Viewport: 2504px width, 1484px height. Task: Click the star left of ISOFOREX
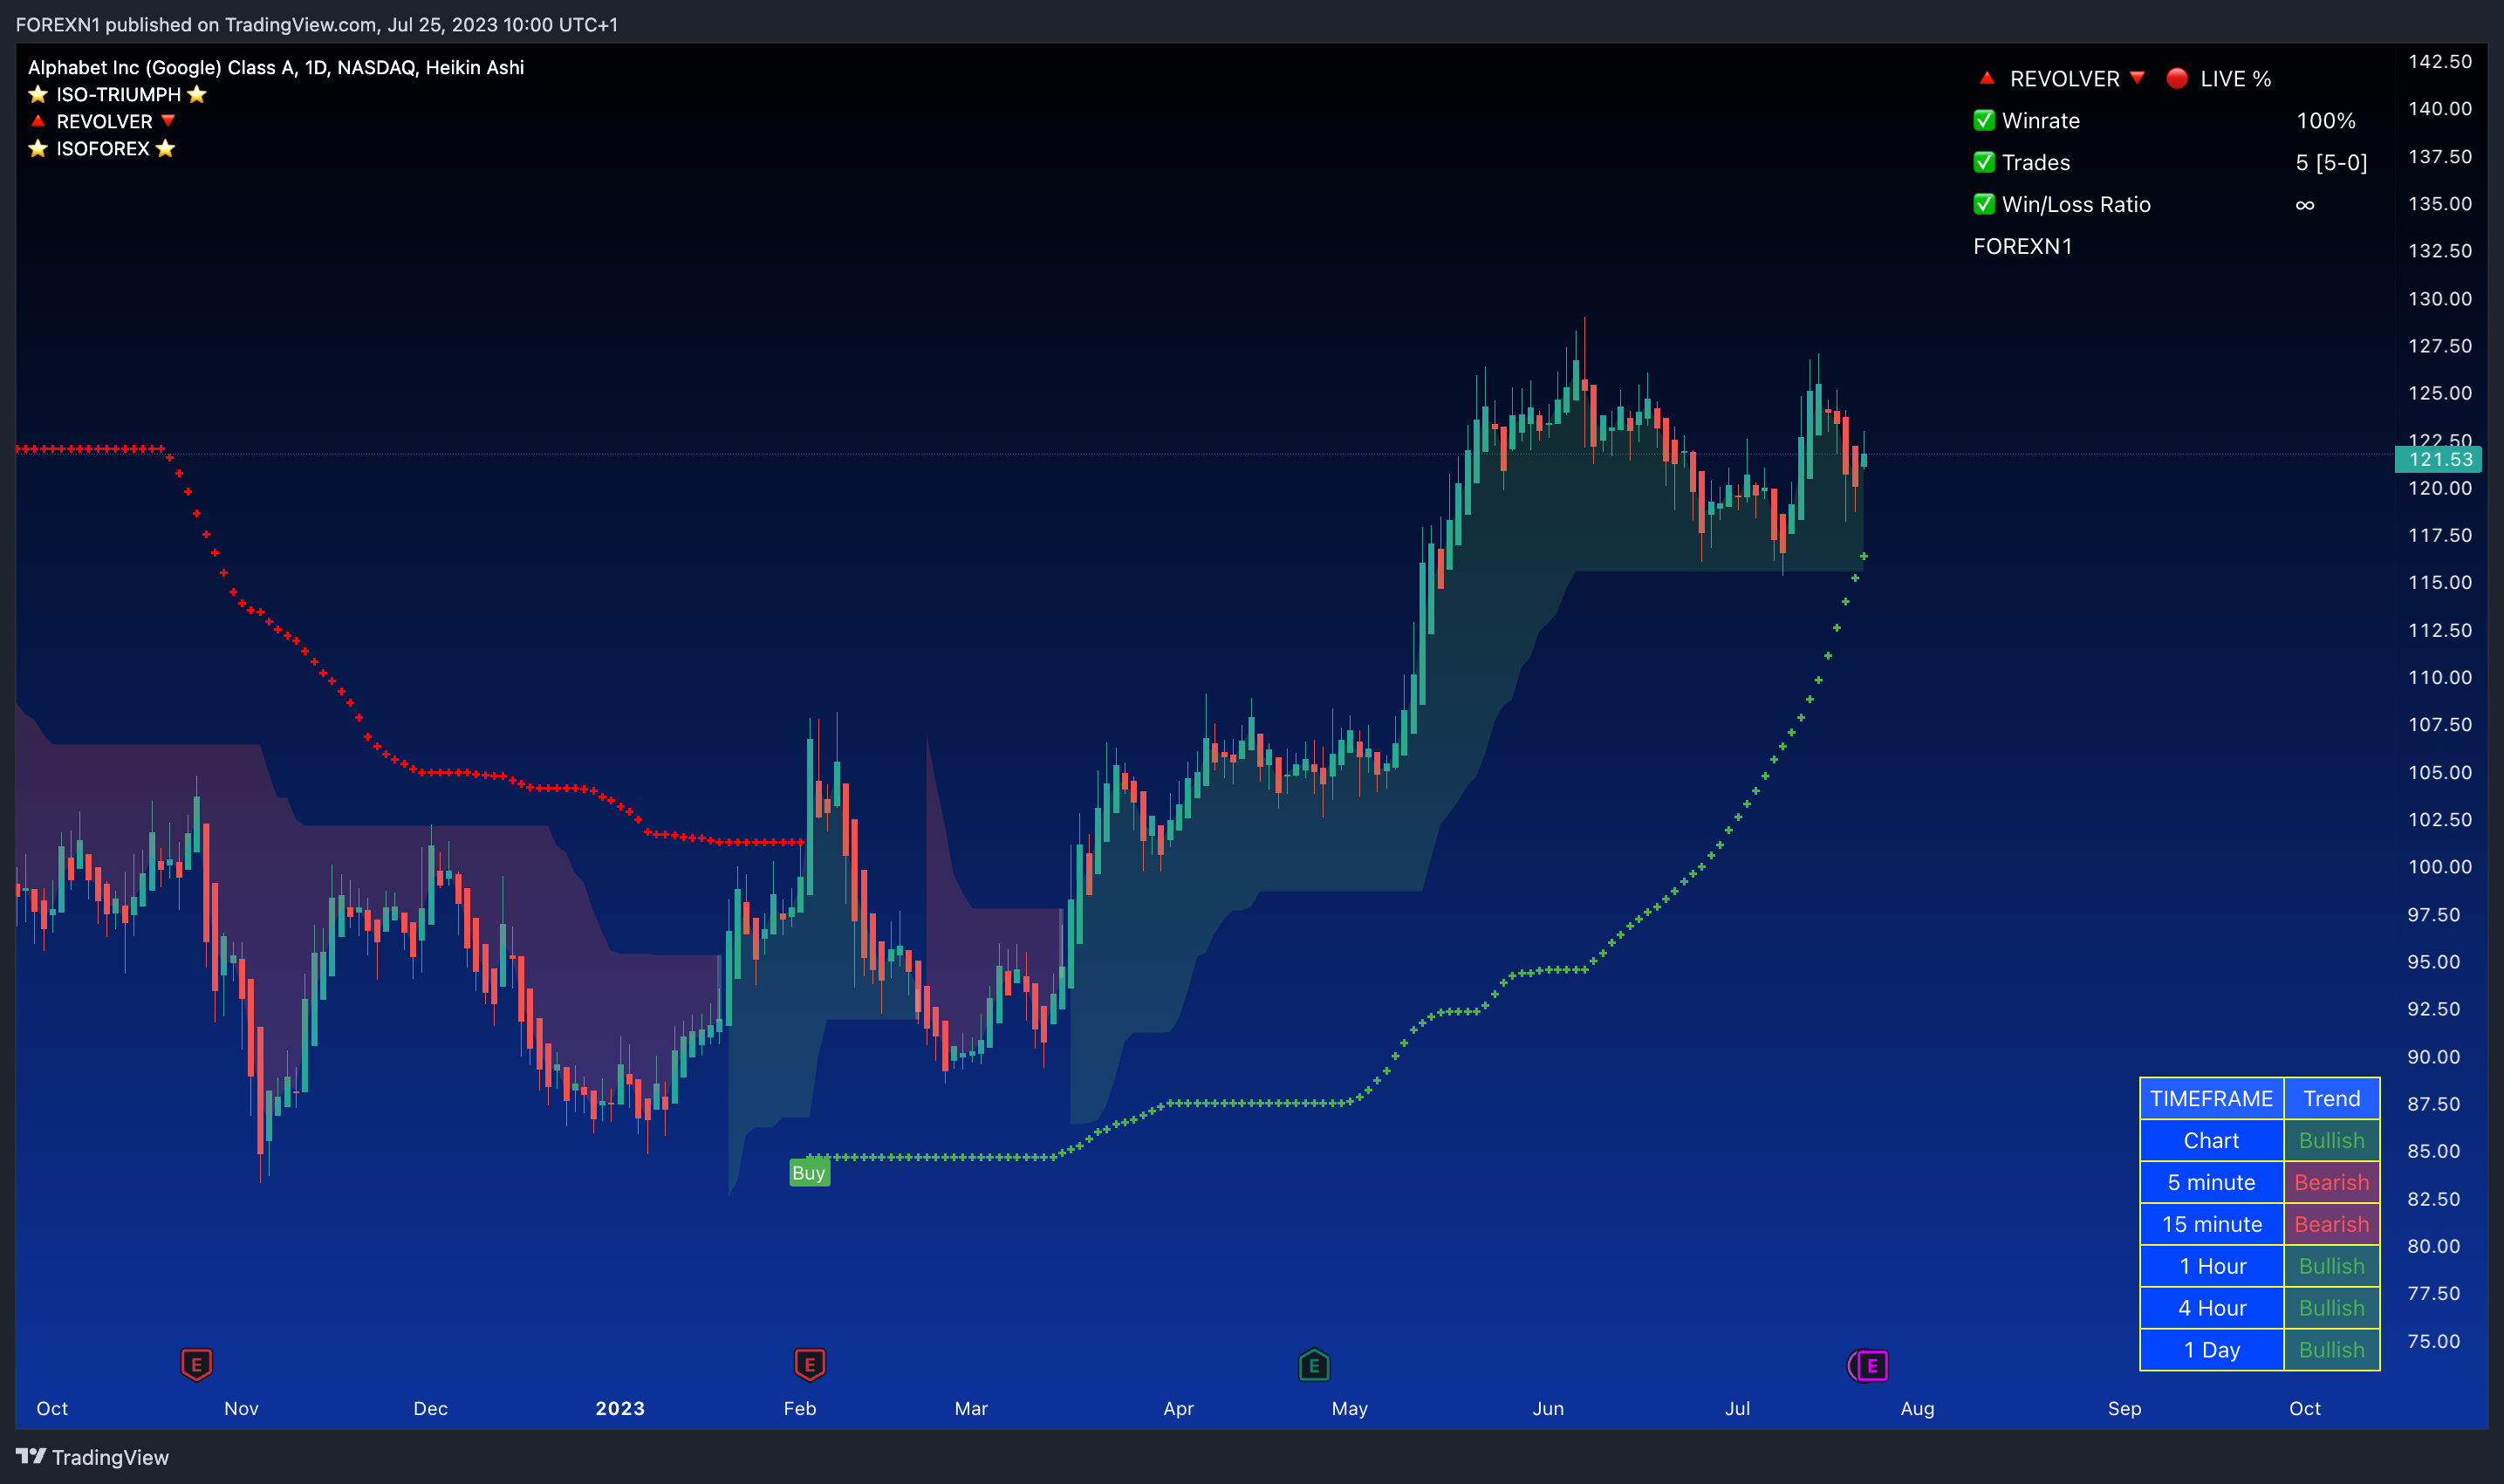(x=38, y=148)
